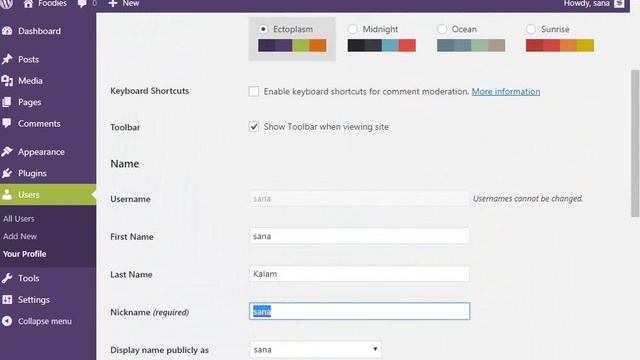640x360 pixels.
Task: Click the Ocean color palette swatch
Action: (471, 45)
